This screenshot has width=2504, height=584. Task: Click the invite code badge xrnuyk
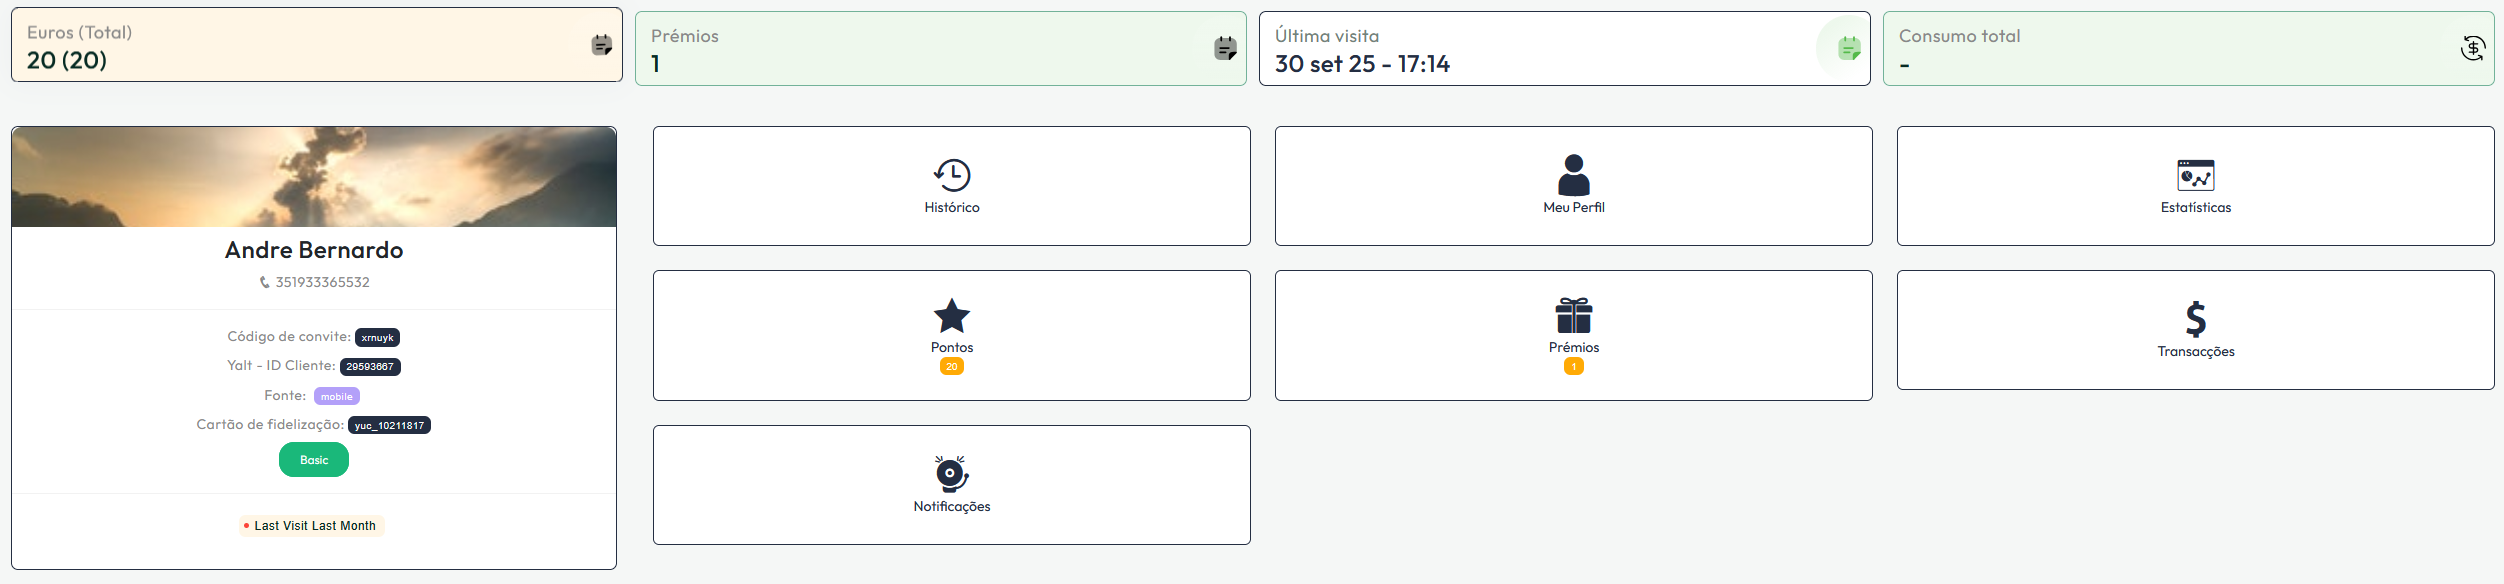[377, 338]
